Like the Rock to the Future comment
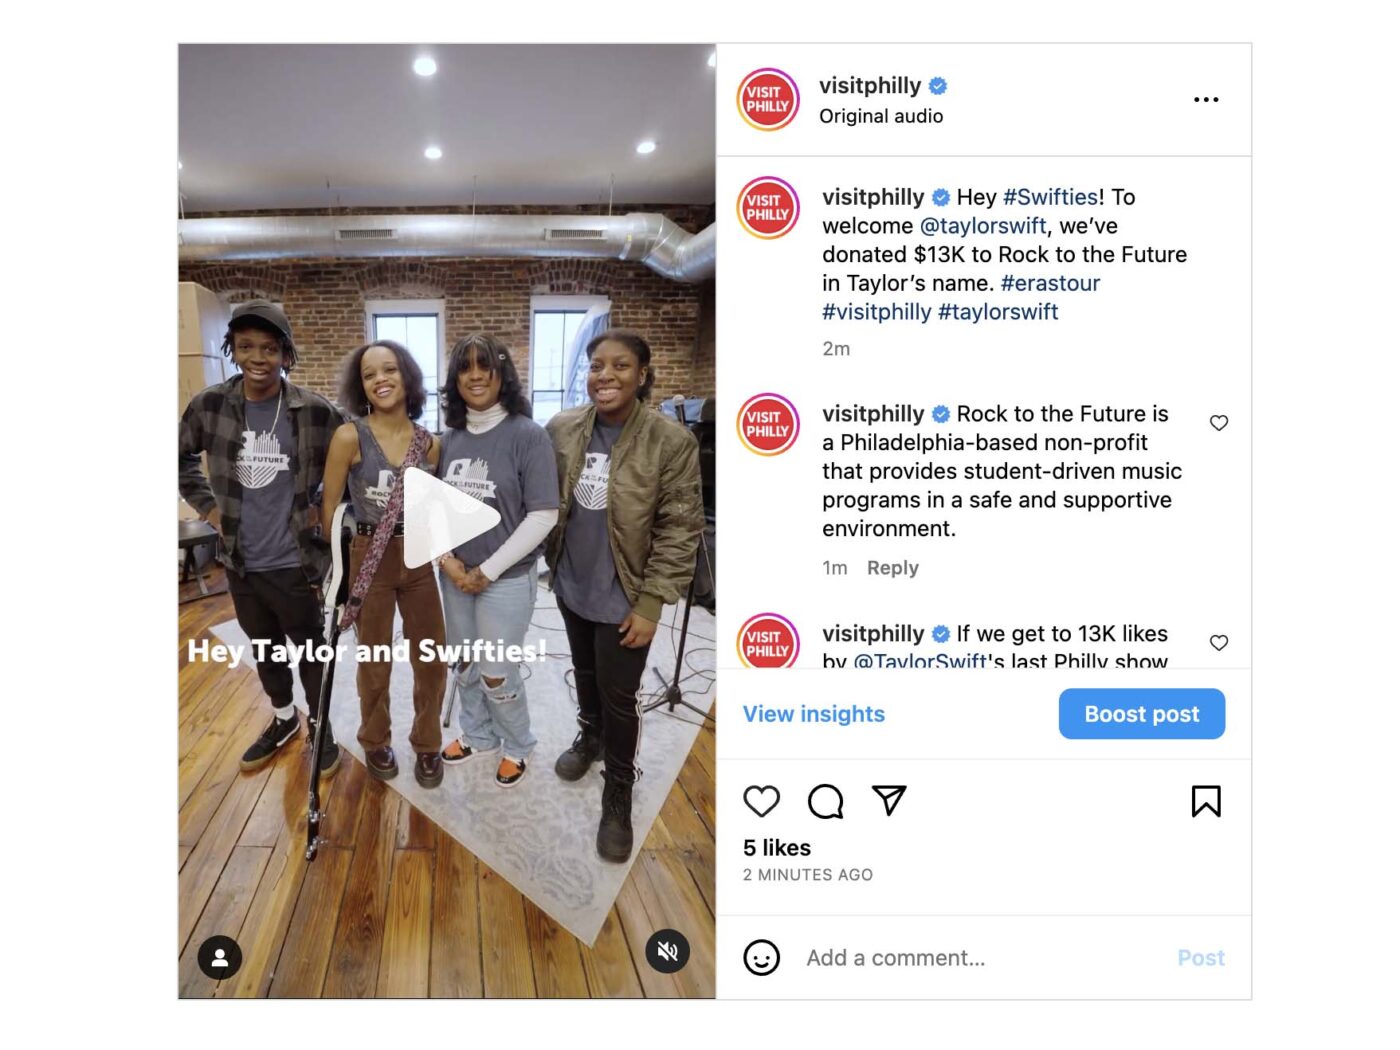Image resolution: width=1400 pixels, height=1050 pixels. click(x=1218, y=423)
